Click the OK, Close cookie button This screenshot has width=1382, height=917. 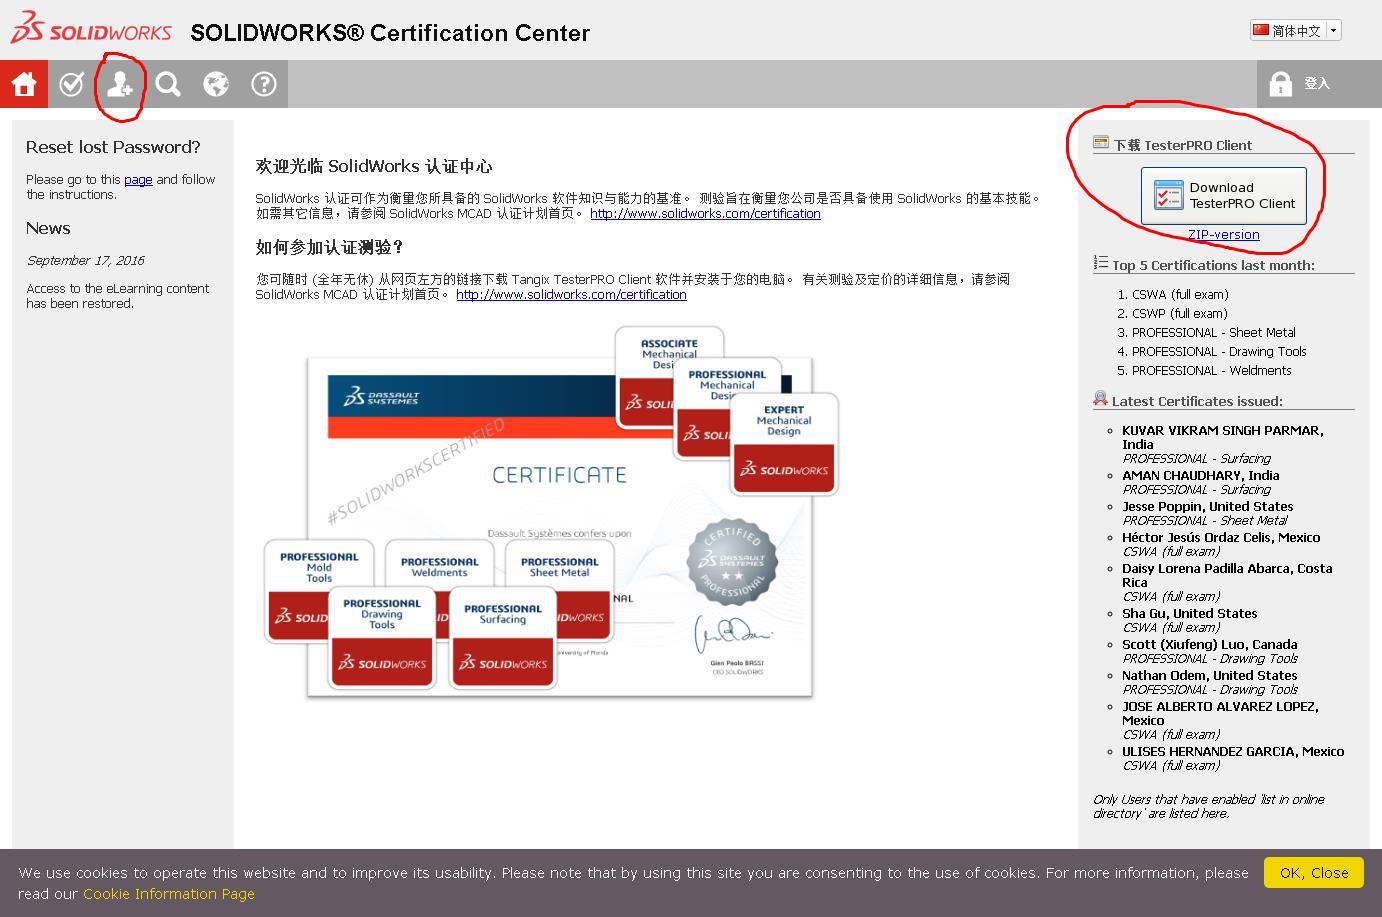tap(1313, 872)
